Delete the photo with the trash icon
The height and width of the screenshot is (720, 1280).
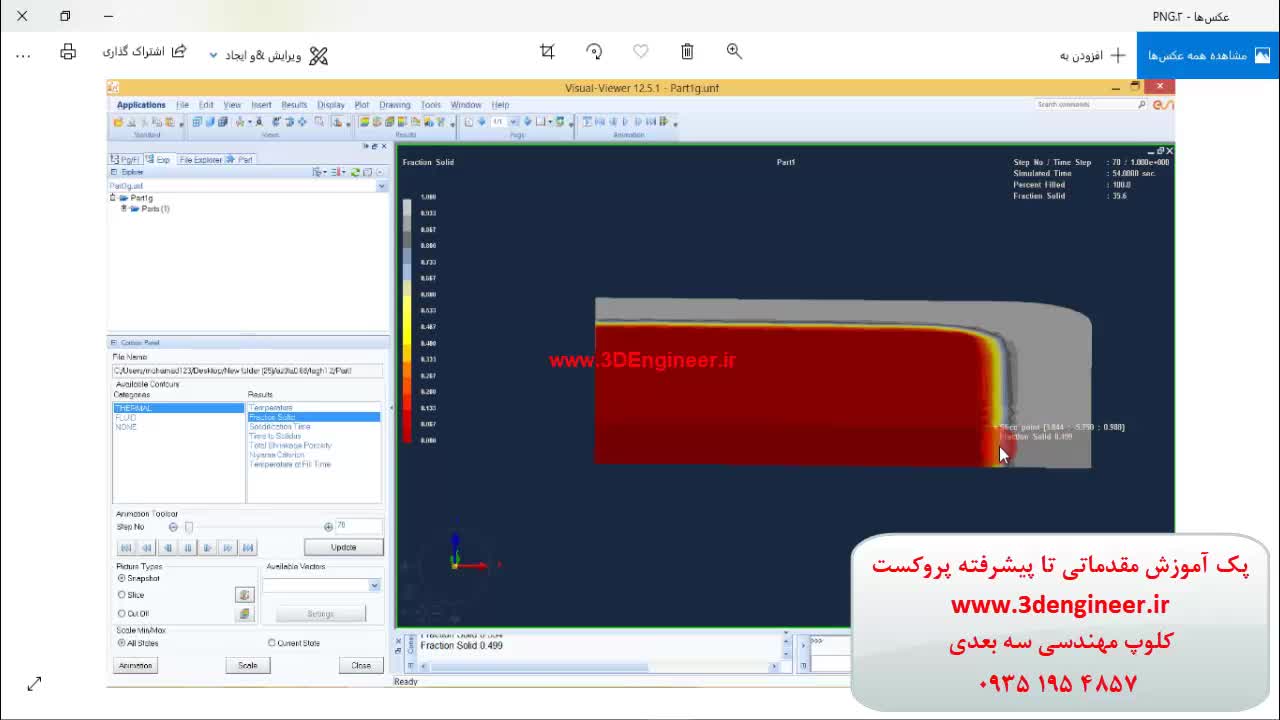(x=687, y=52)
